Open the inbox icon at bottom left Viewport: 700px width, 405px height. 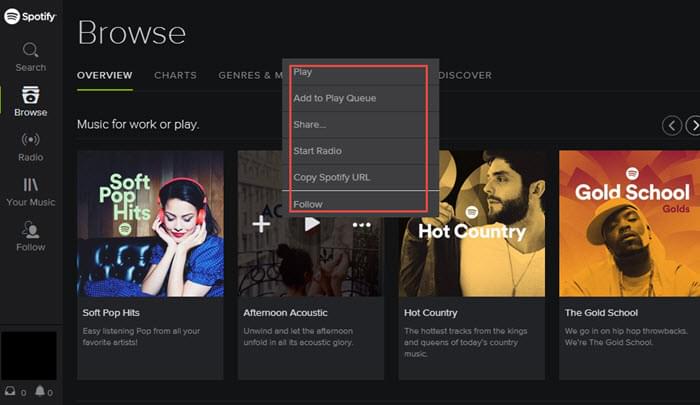[10, 392]
